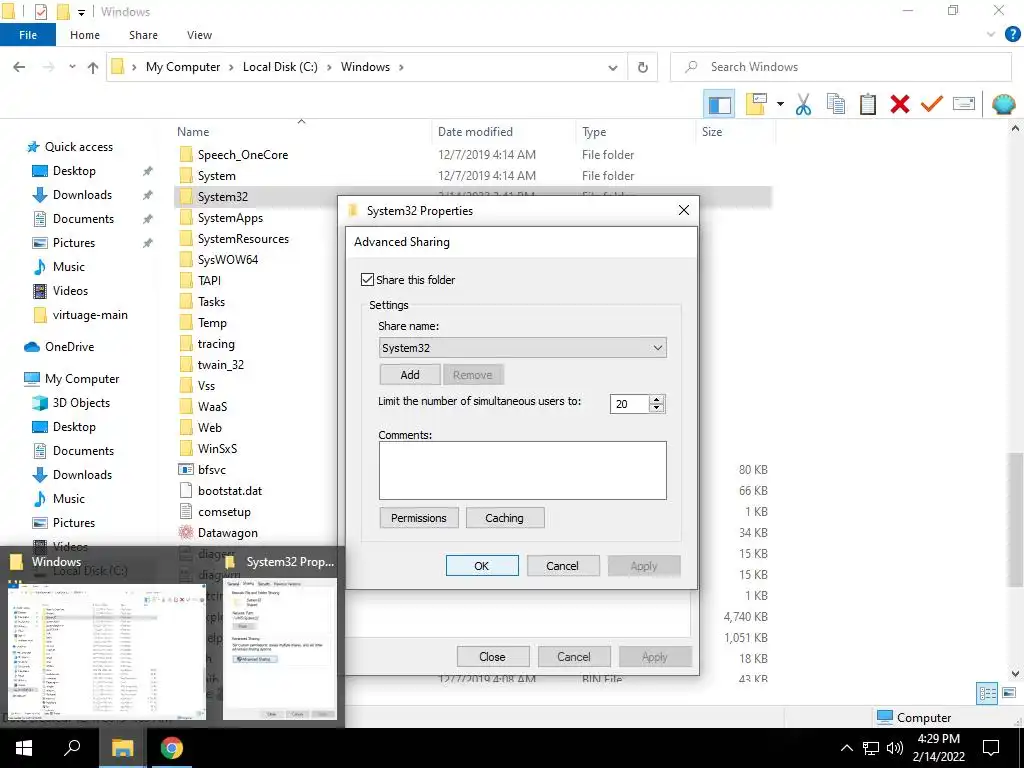Screen dimensions: 1024x768
Task: Select the Datawagon file
Action: click(x=227, y=533)
